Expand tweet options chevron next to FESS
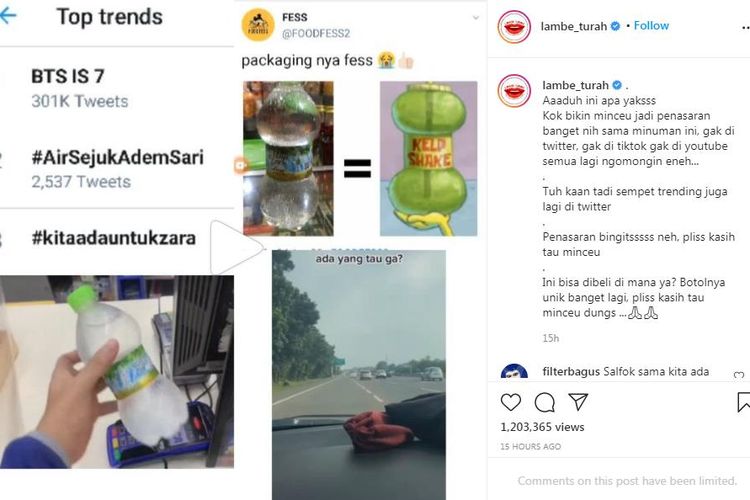Viewport: 750px width, 500px height. tap(475, 18)
